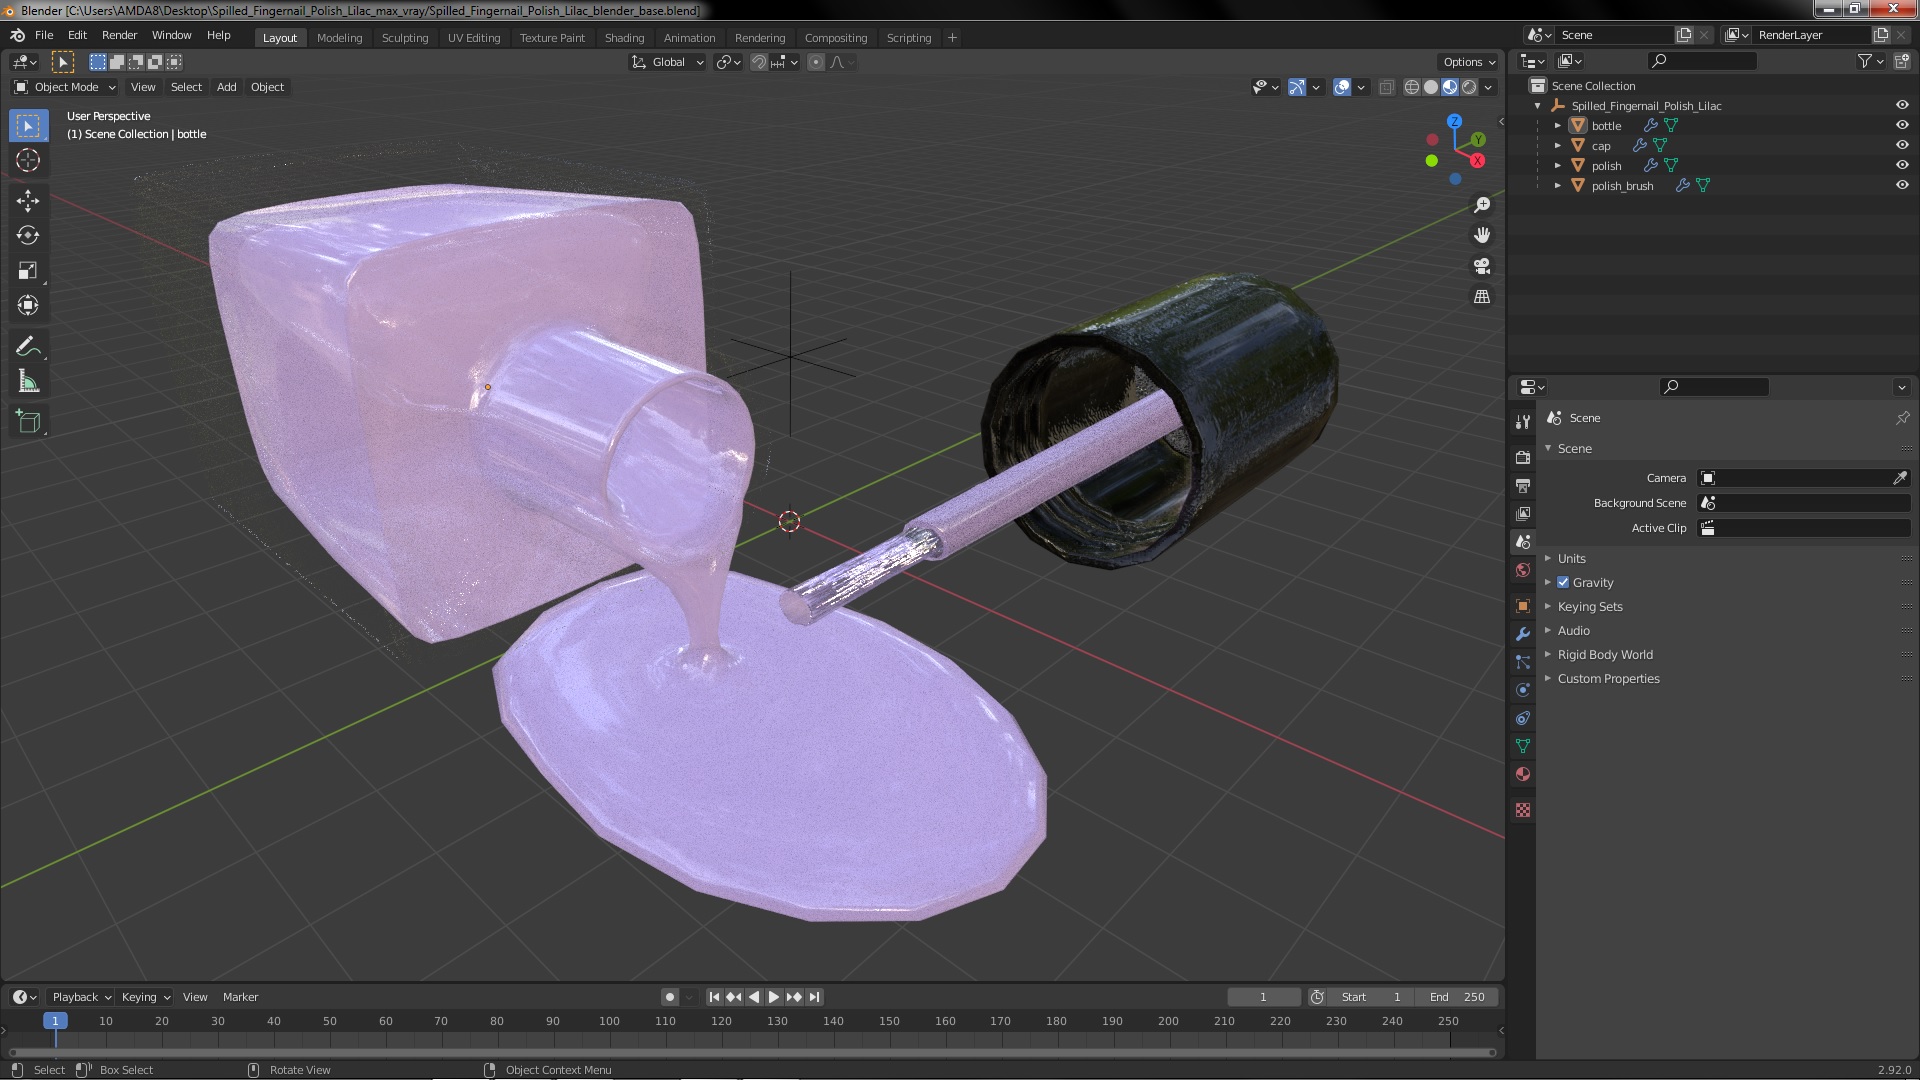Collapse the Spilled_Fingernail_Polish_Lilac collection
The height and width of the screenshot is (1080, 1920).
pyautogui.click(x=1537, y=105)
